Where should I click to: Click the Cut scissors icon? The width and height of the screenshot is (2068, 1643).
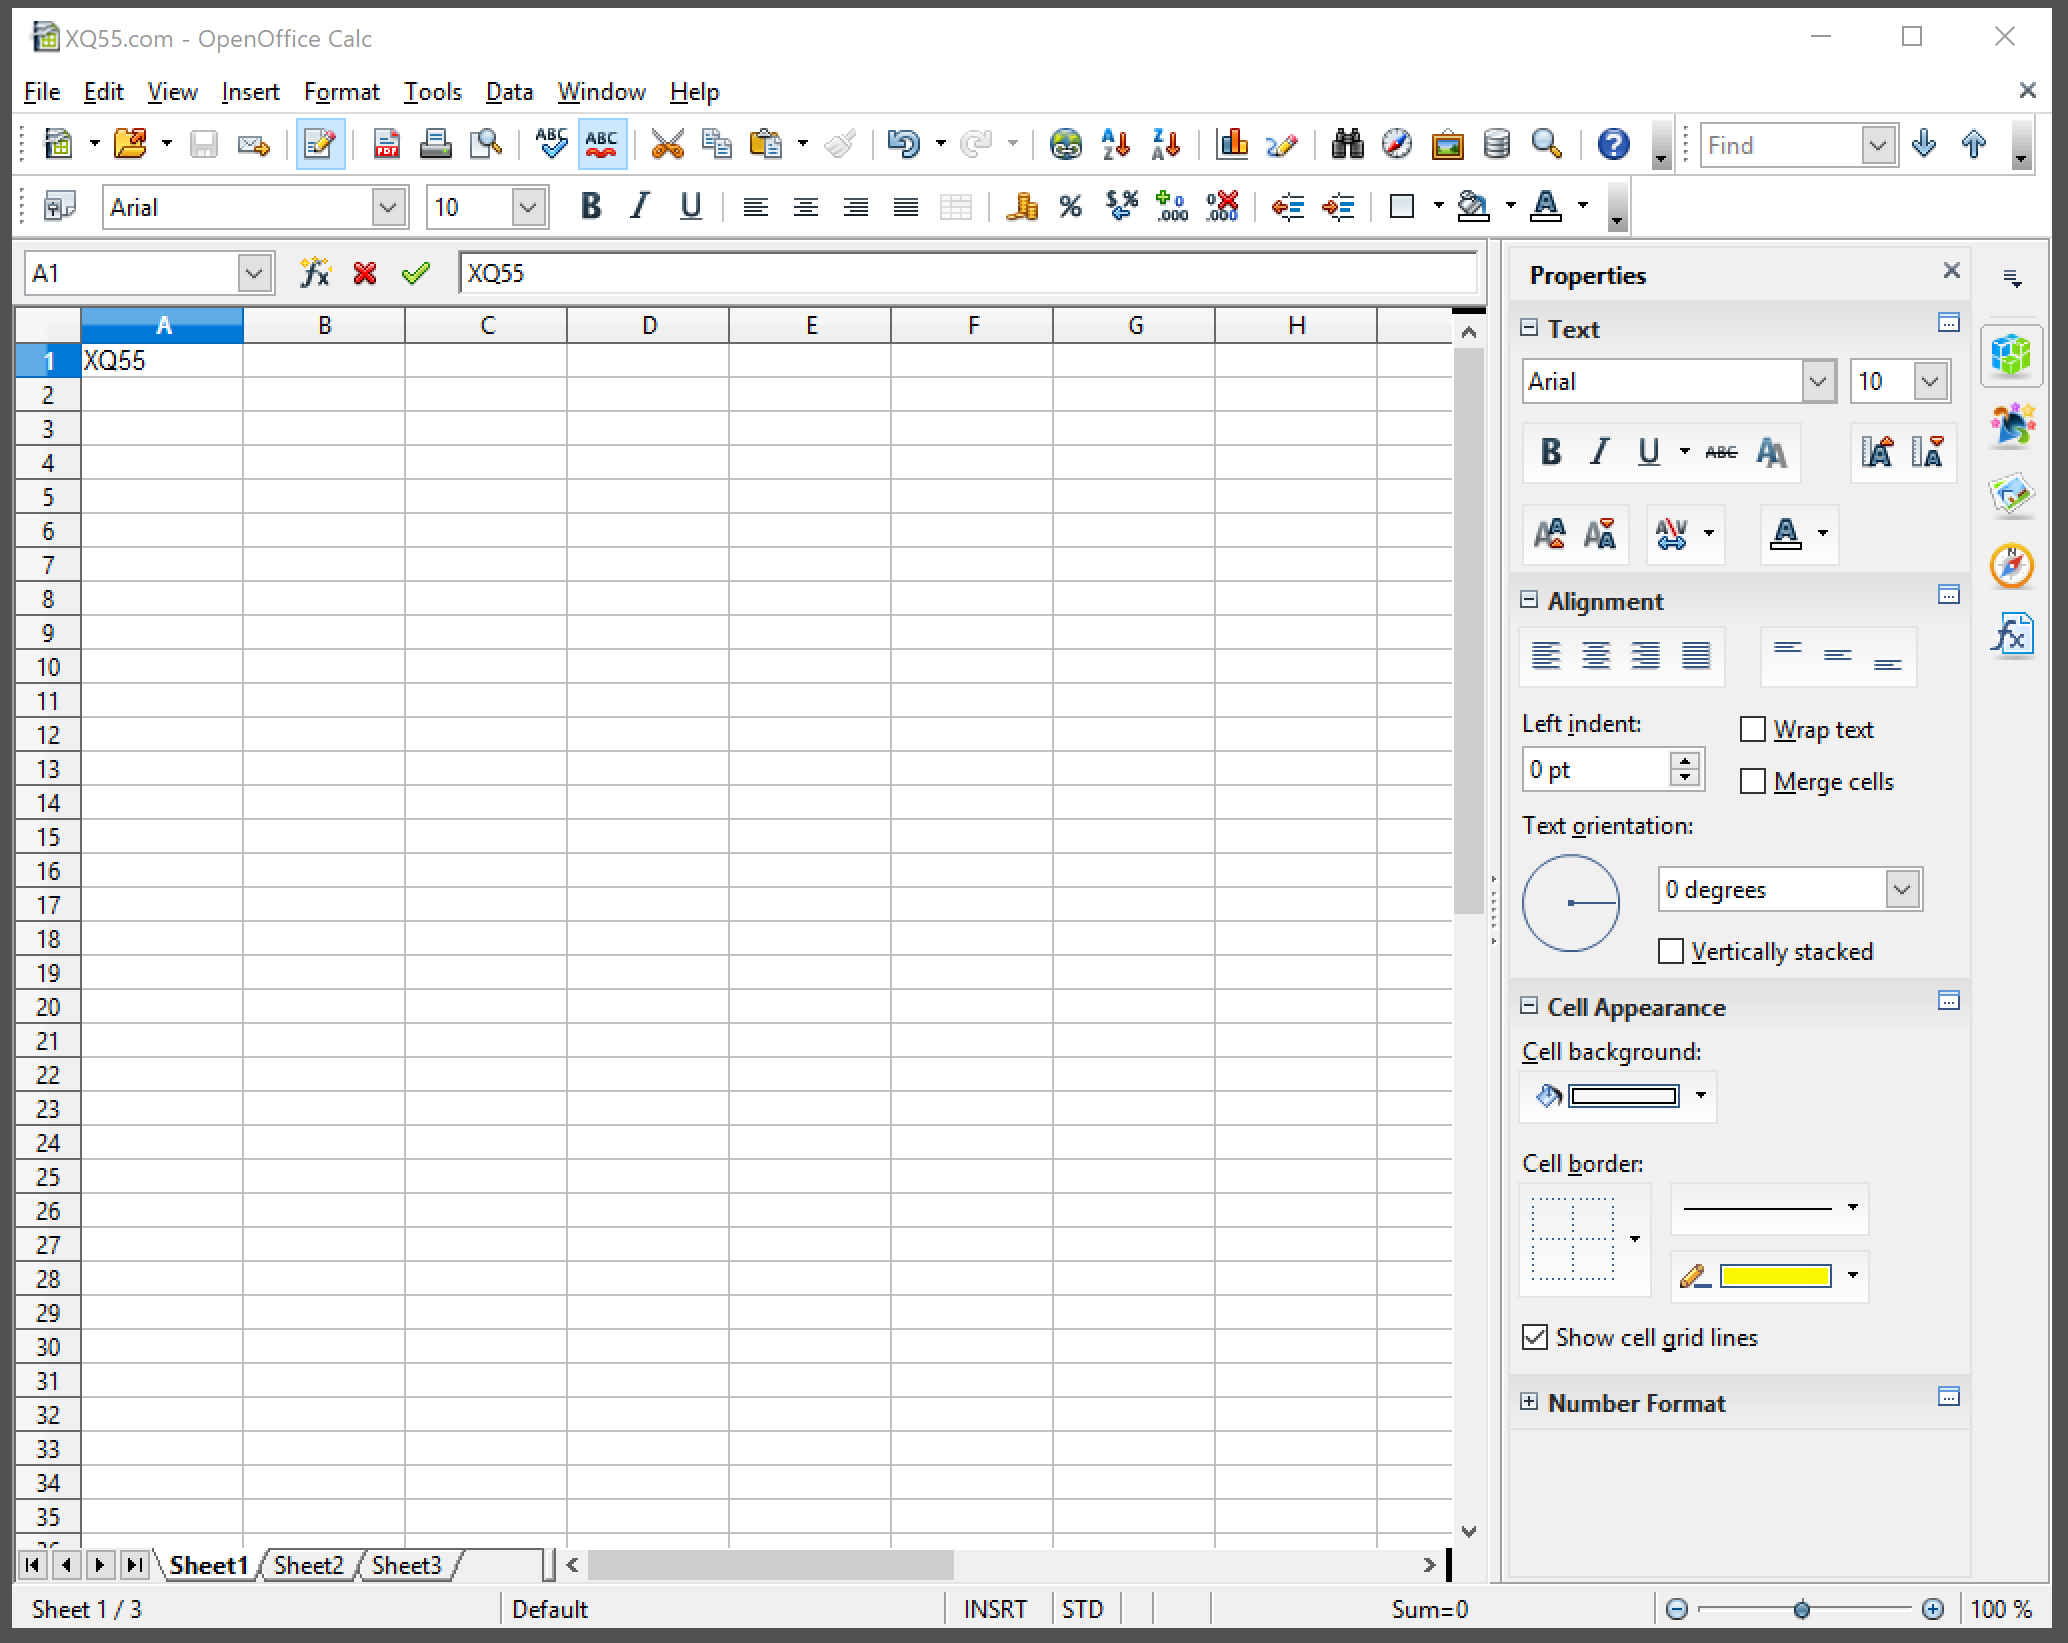tap(666, 145)
